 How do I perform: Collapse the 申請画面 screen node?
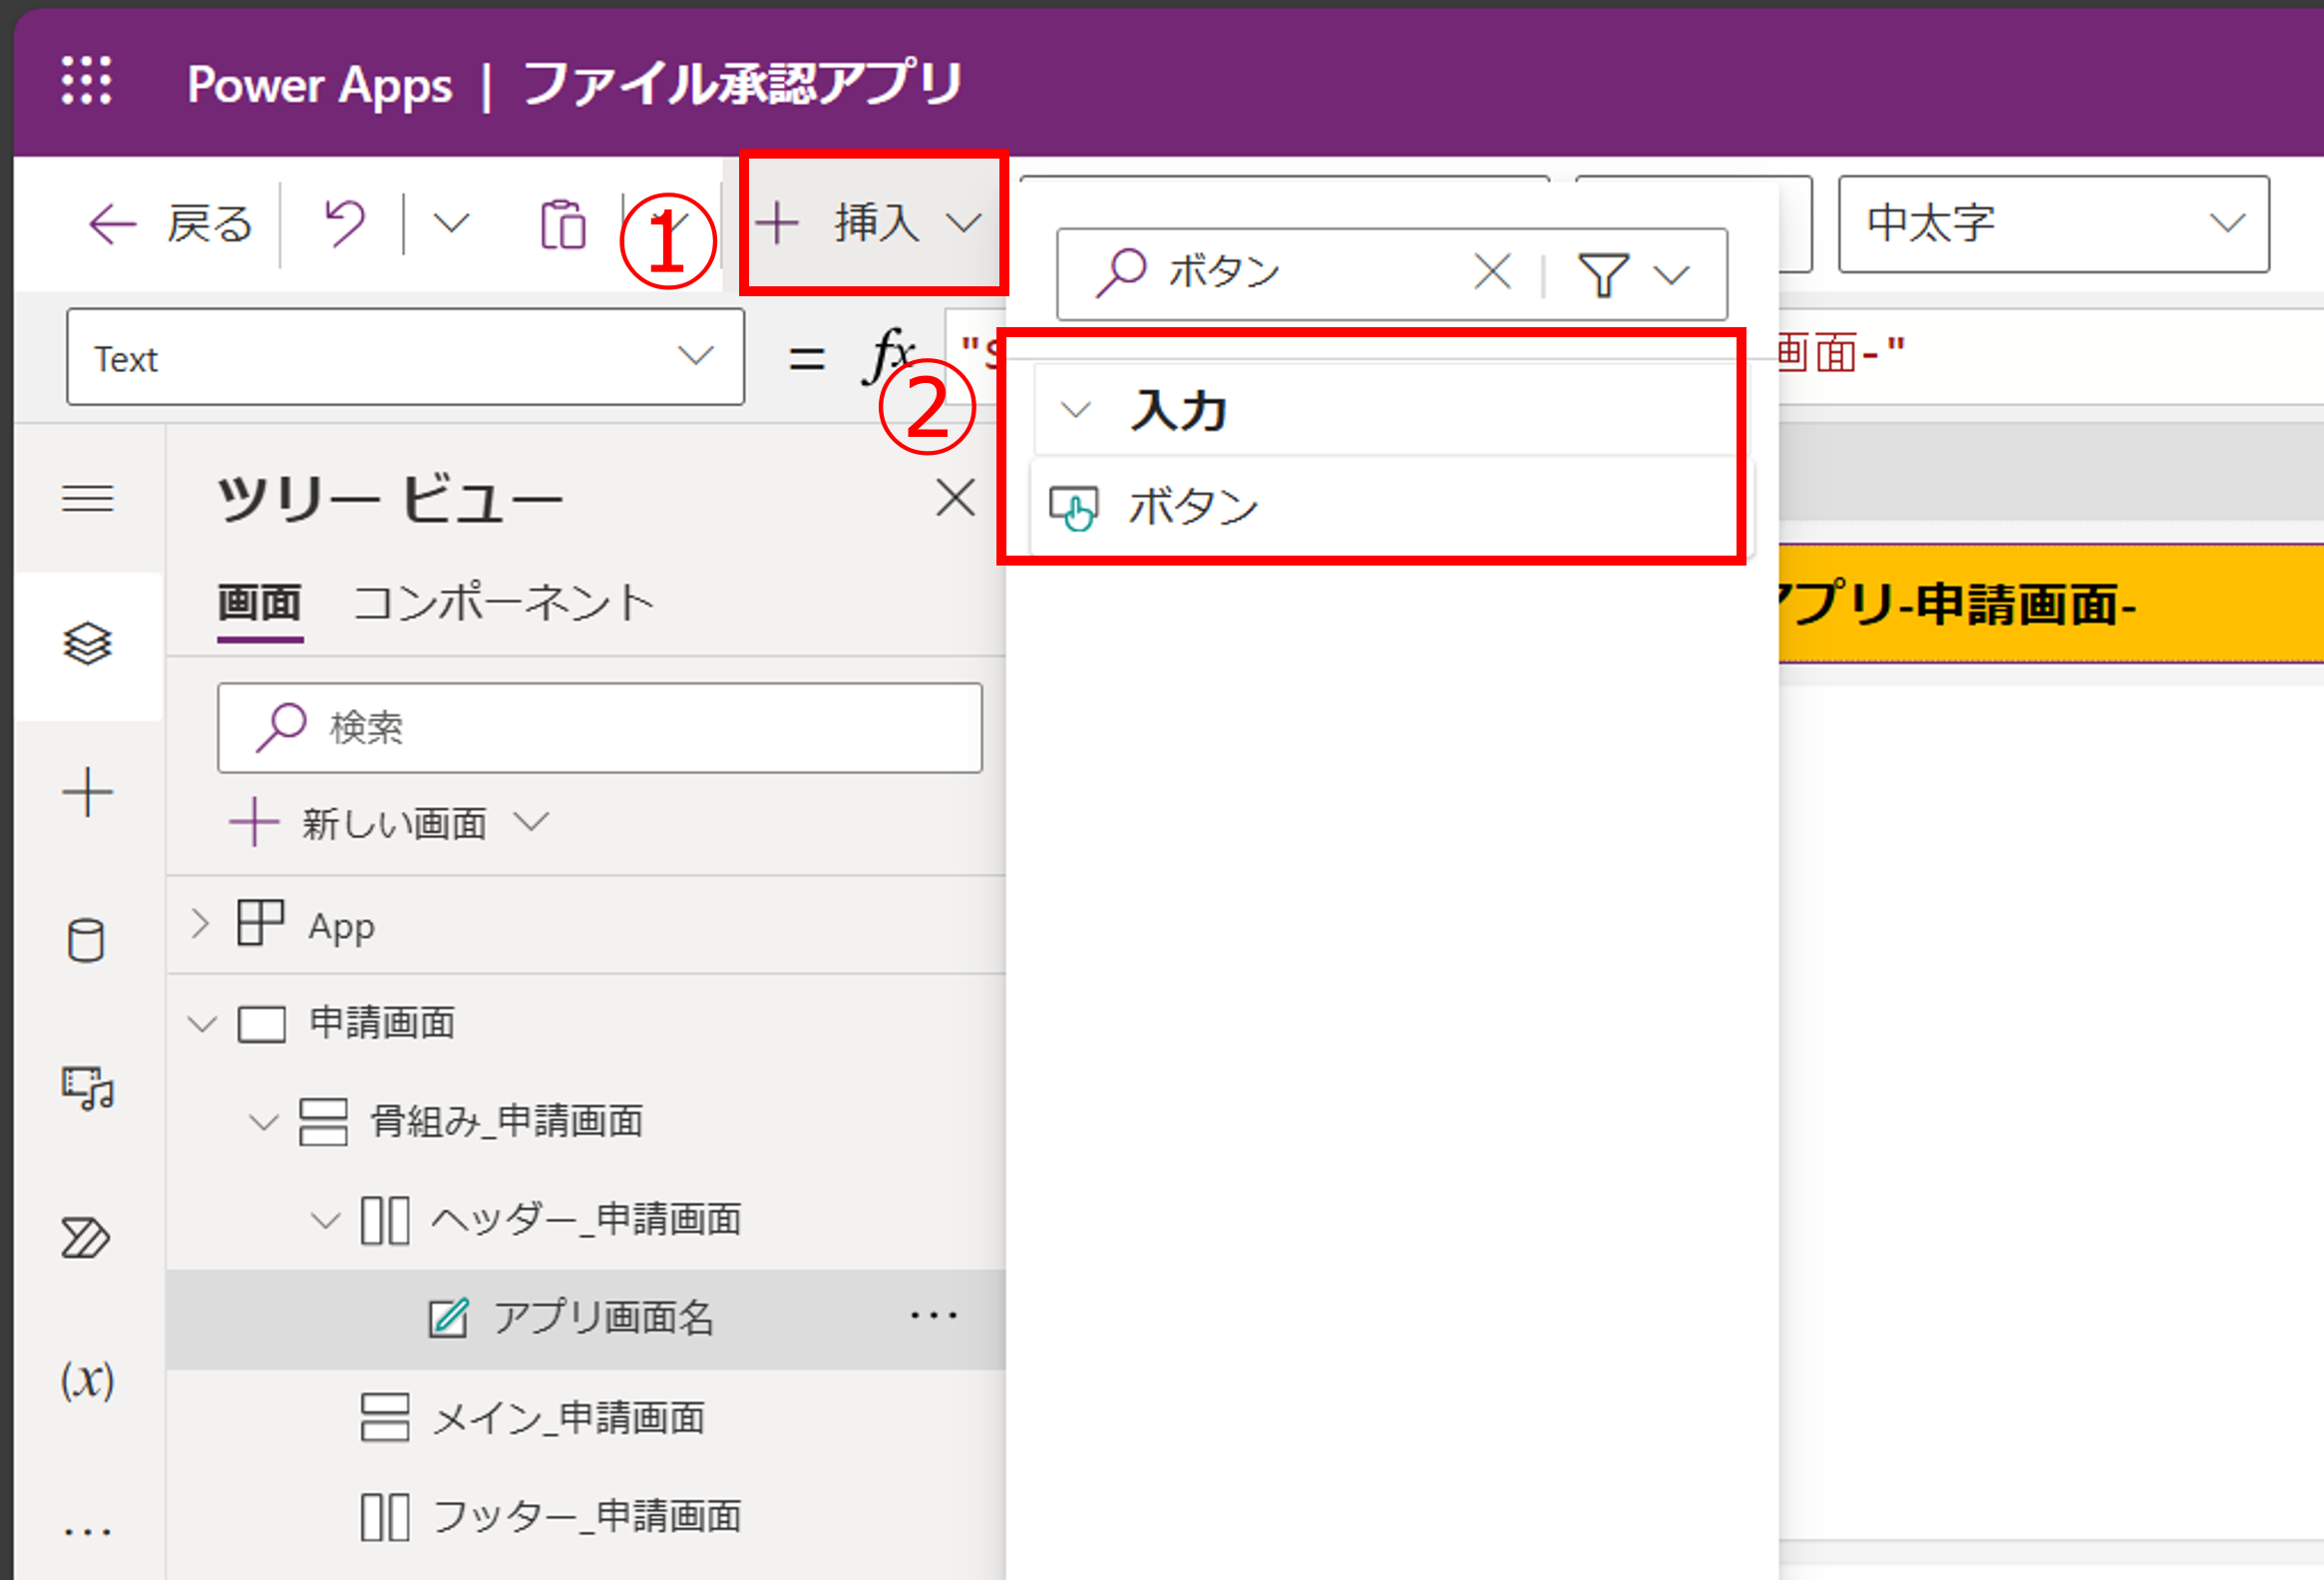pos(202,1024)
